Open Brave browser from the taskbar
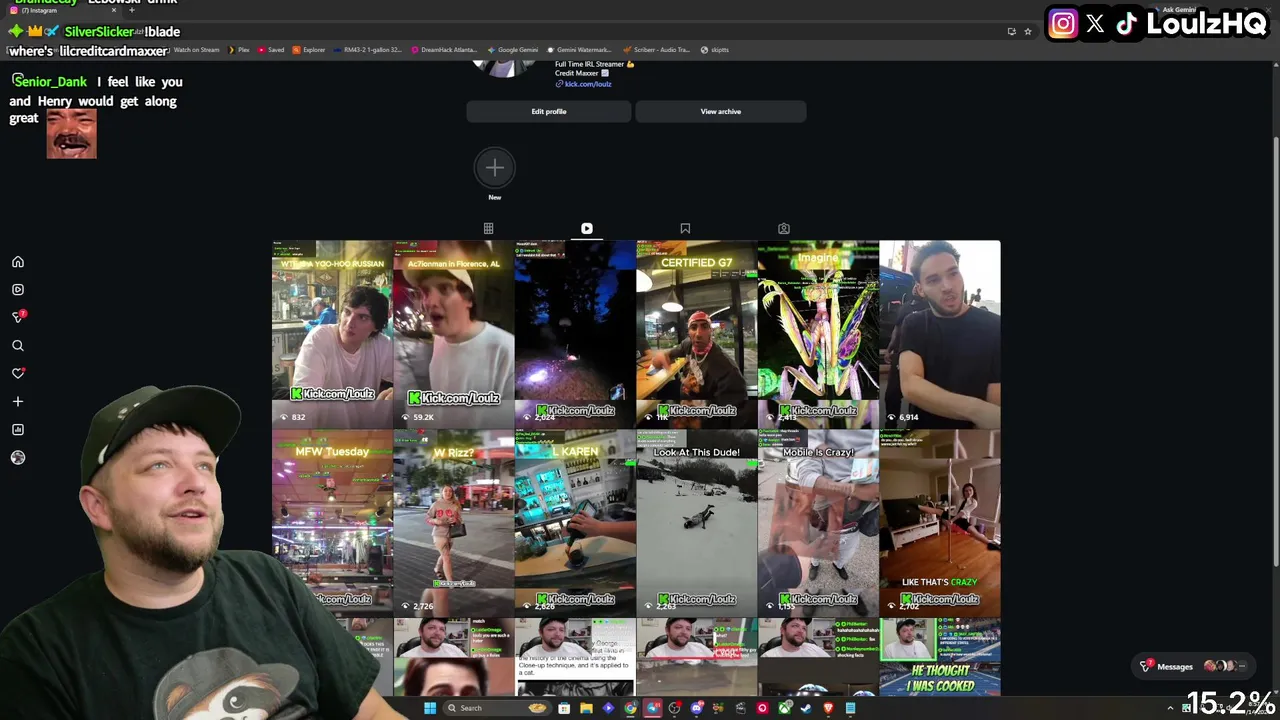The image size is (1280, 720). coord(828,708)
